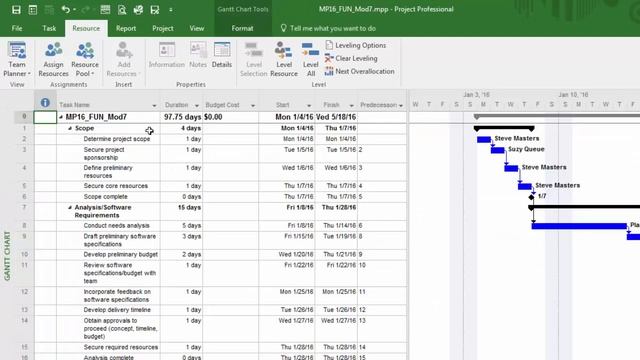Open the Start column filter dropdown
The width and height of the screenshot is (640, 360).
point(309,105)
